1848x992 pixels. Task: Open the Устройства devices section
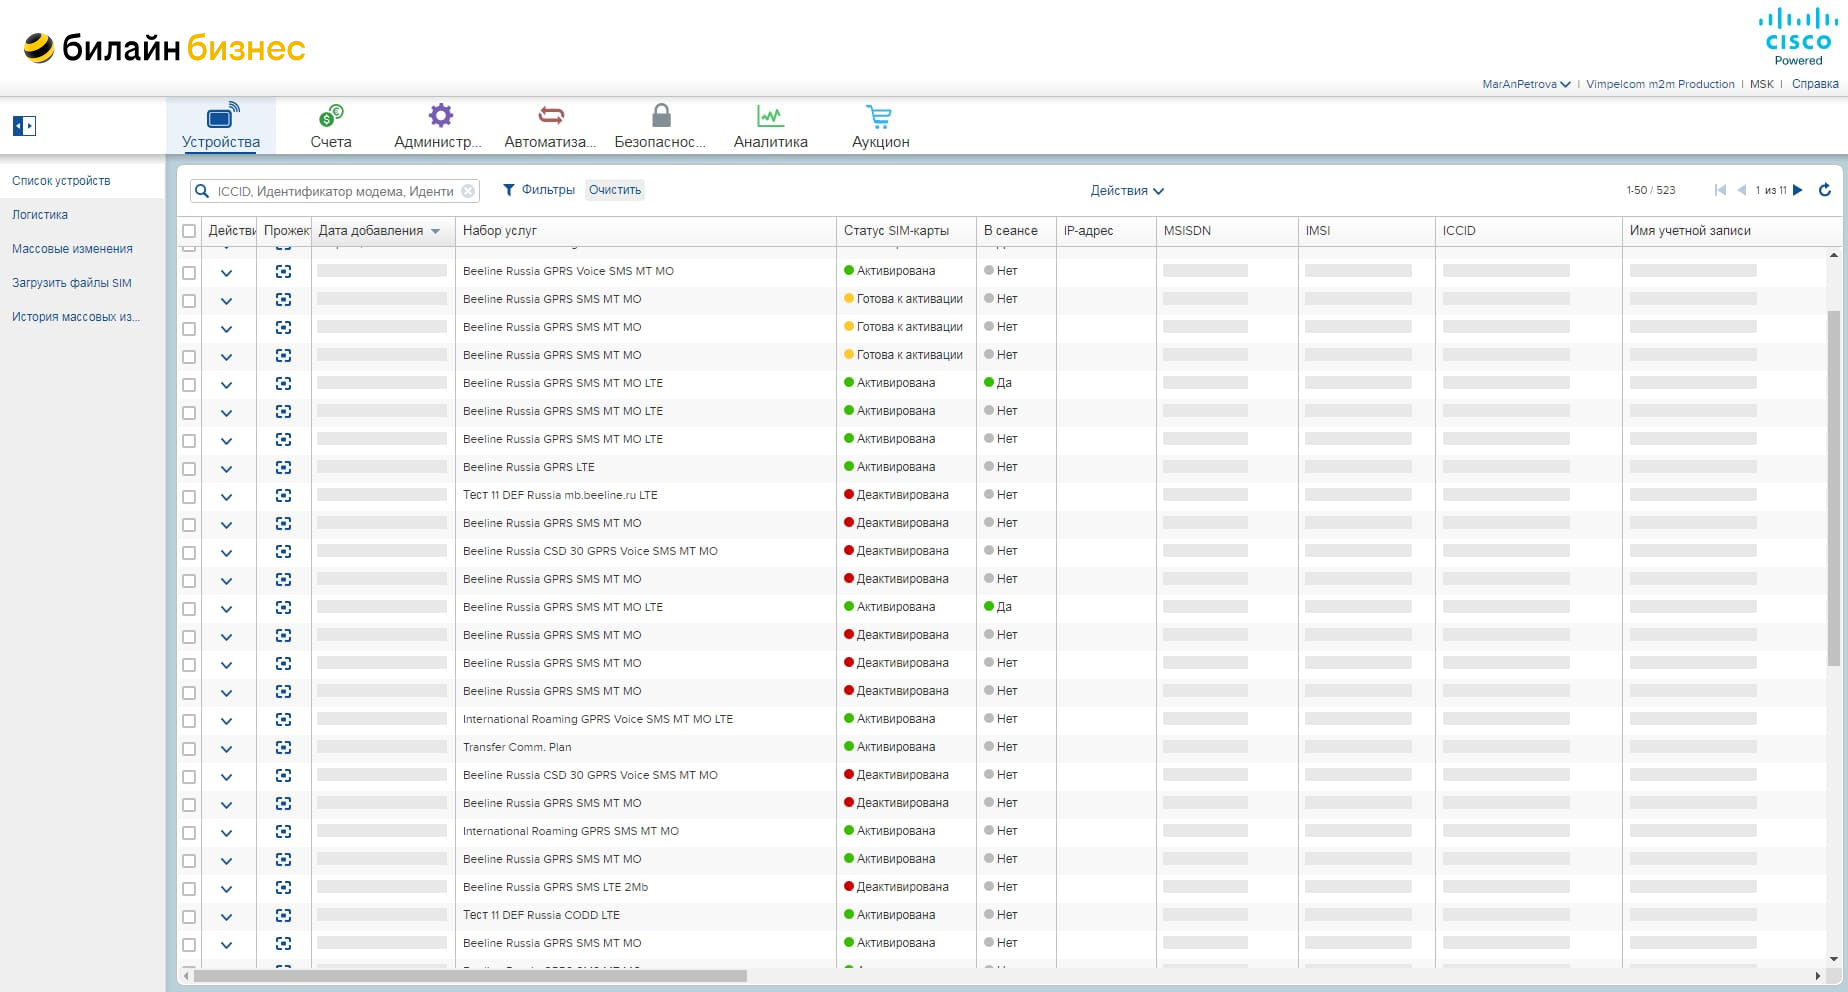[x=221, y=126]
